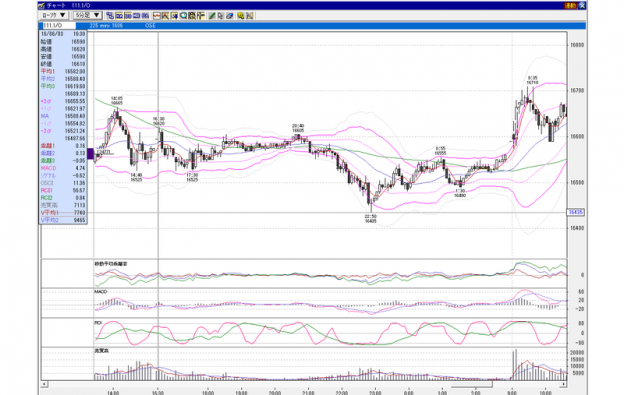Screen dimensions: 624x395
Task: Select the green pencil drawing tool
Action: point(212,16)
